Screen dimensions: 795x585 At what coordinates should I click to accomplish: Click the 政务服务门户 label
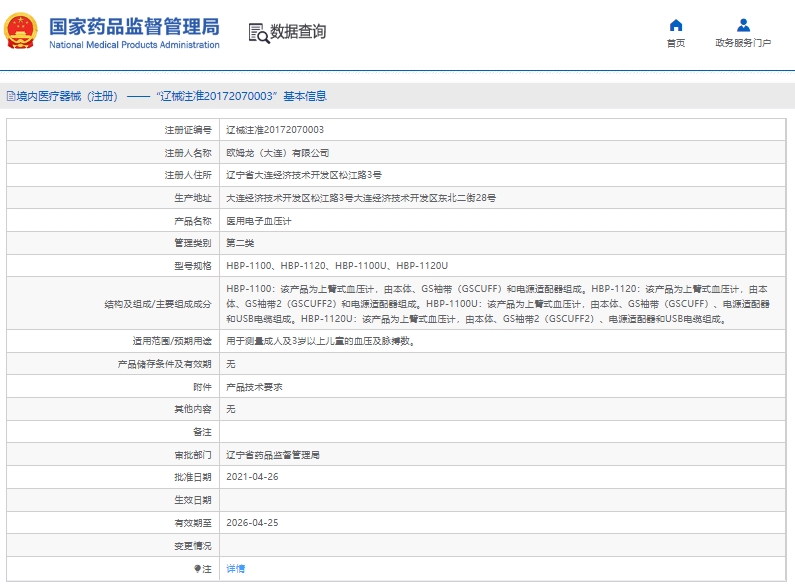tap(743, 43)
